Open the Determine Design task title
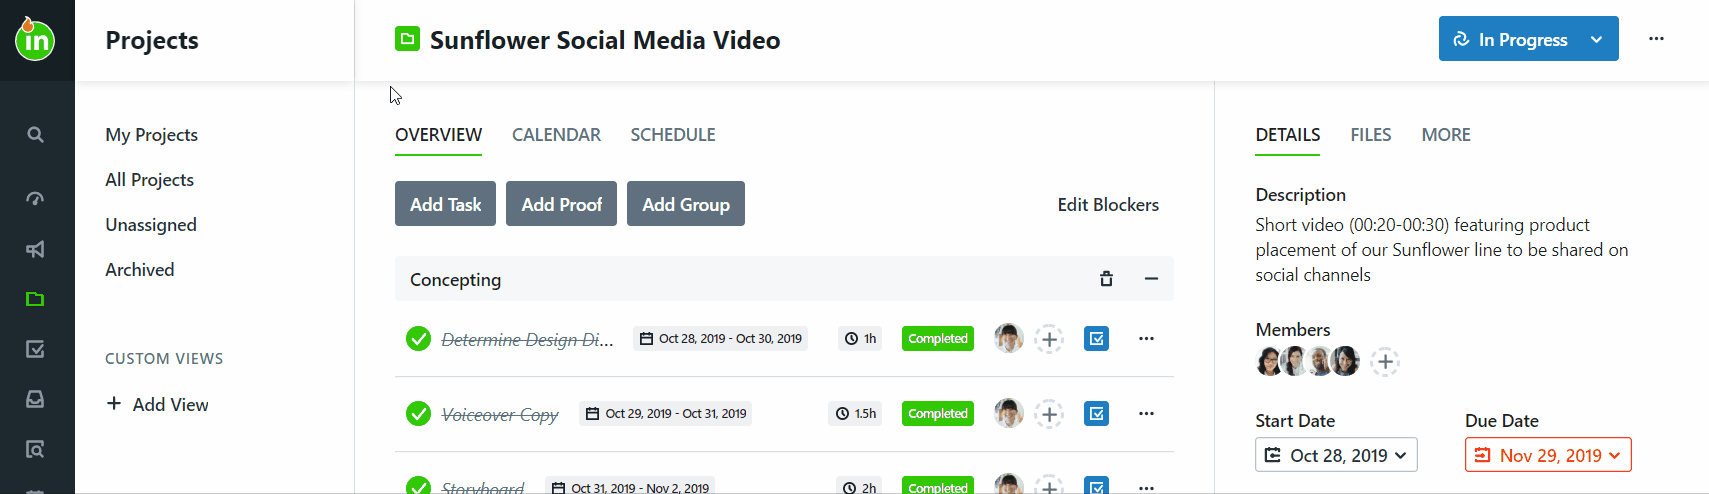This screenshot has height=494, width=1709. (x=527, y=340)
